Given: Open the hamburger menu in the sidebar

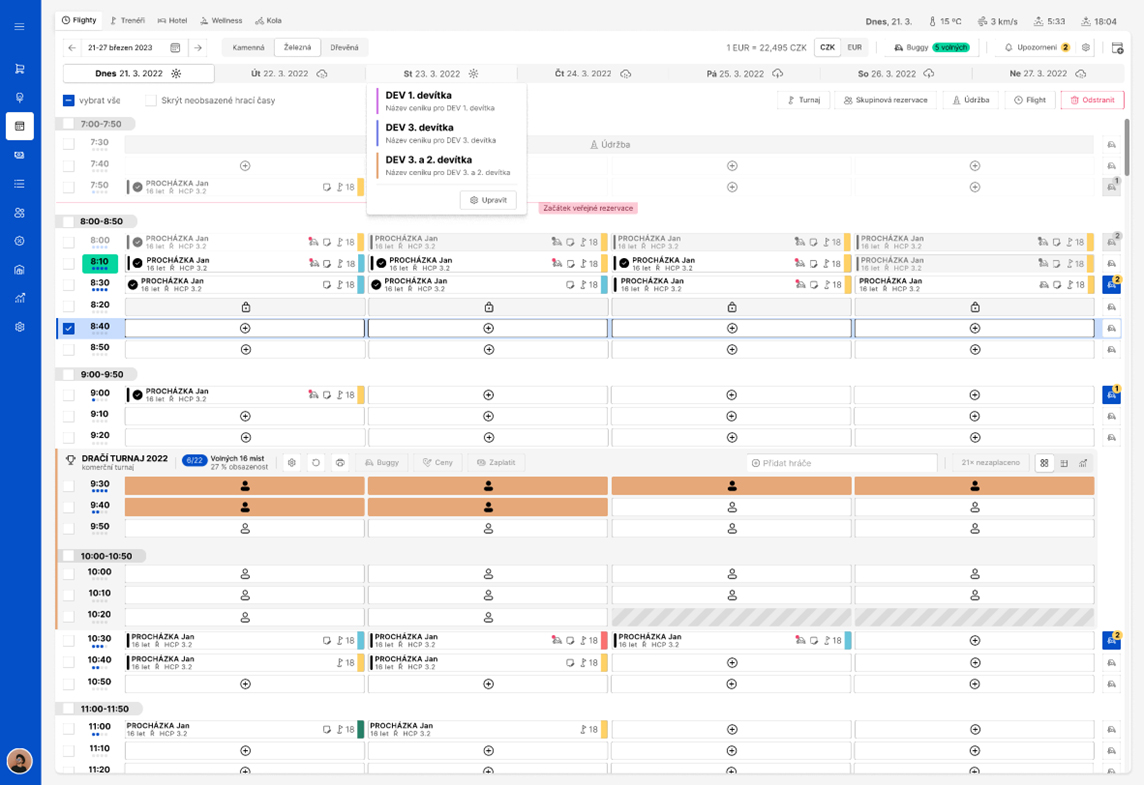Looking at the screenshot, I should tap(19, 27).
